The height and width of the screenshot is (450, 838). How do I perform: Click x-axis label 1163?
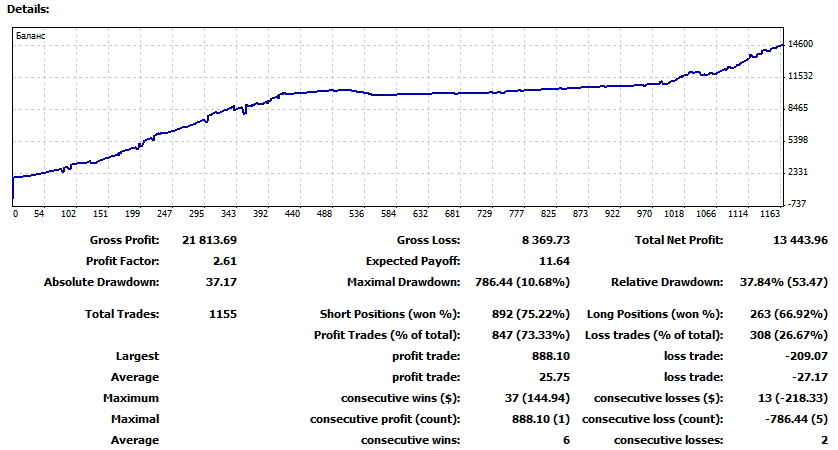pyautogui.click(x=770, y=214)
